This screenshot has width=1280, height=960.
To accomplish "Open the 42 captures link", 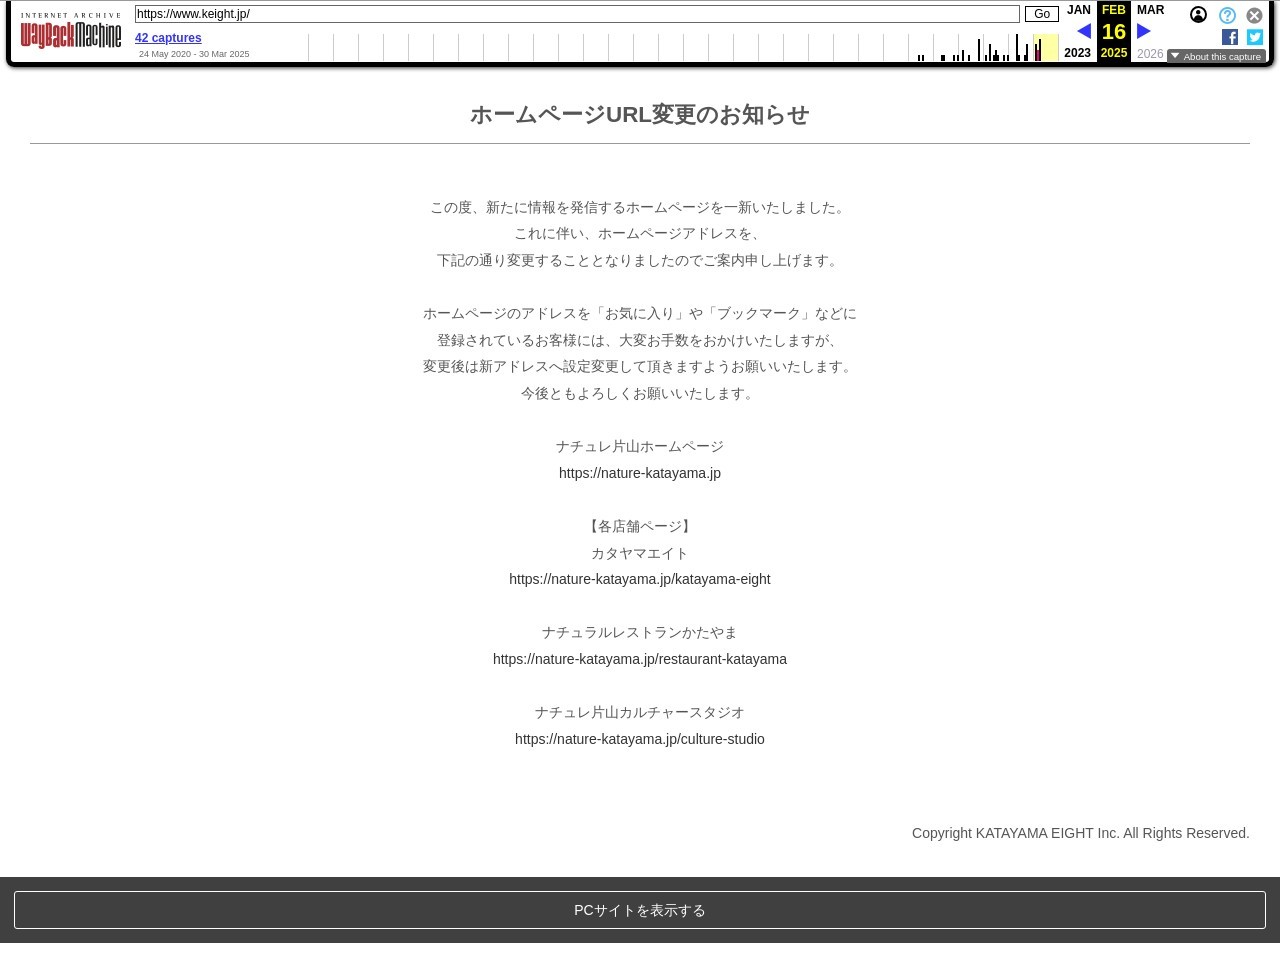I will pyautogui.click(x=168, y=38).
